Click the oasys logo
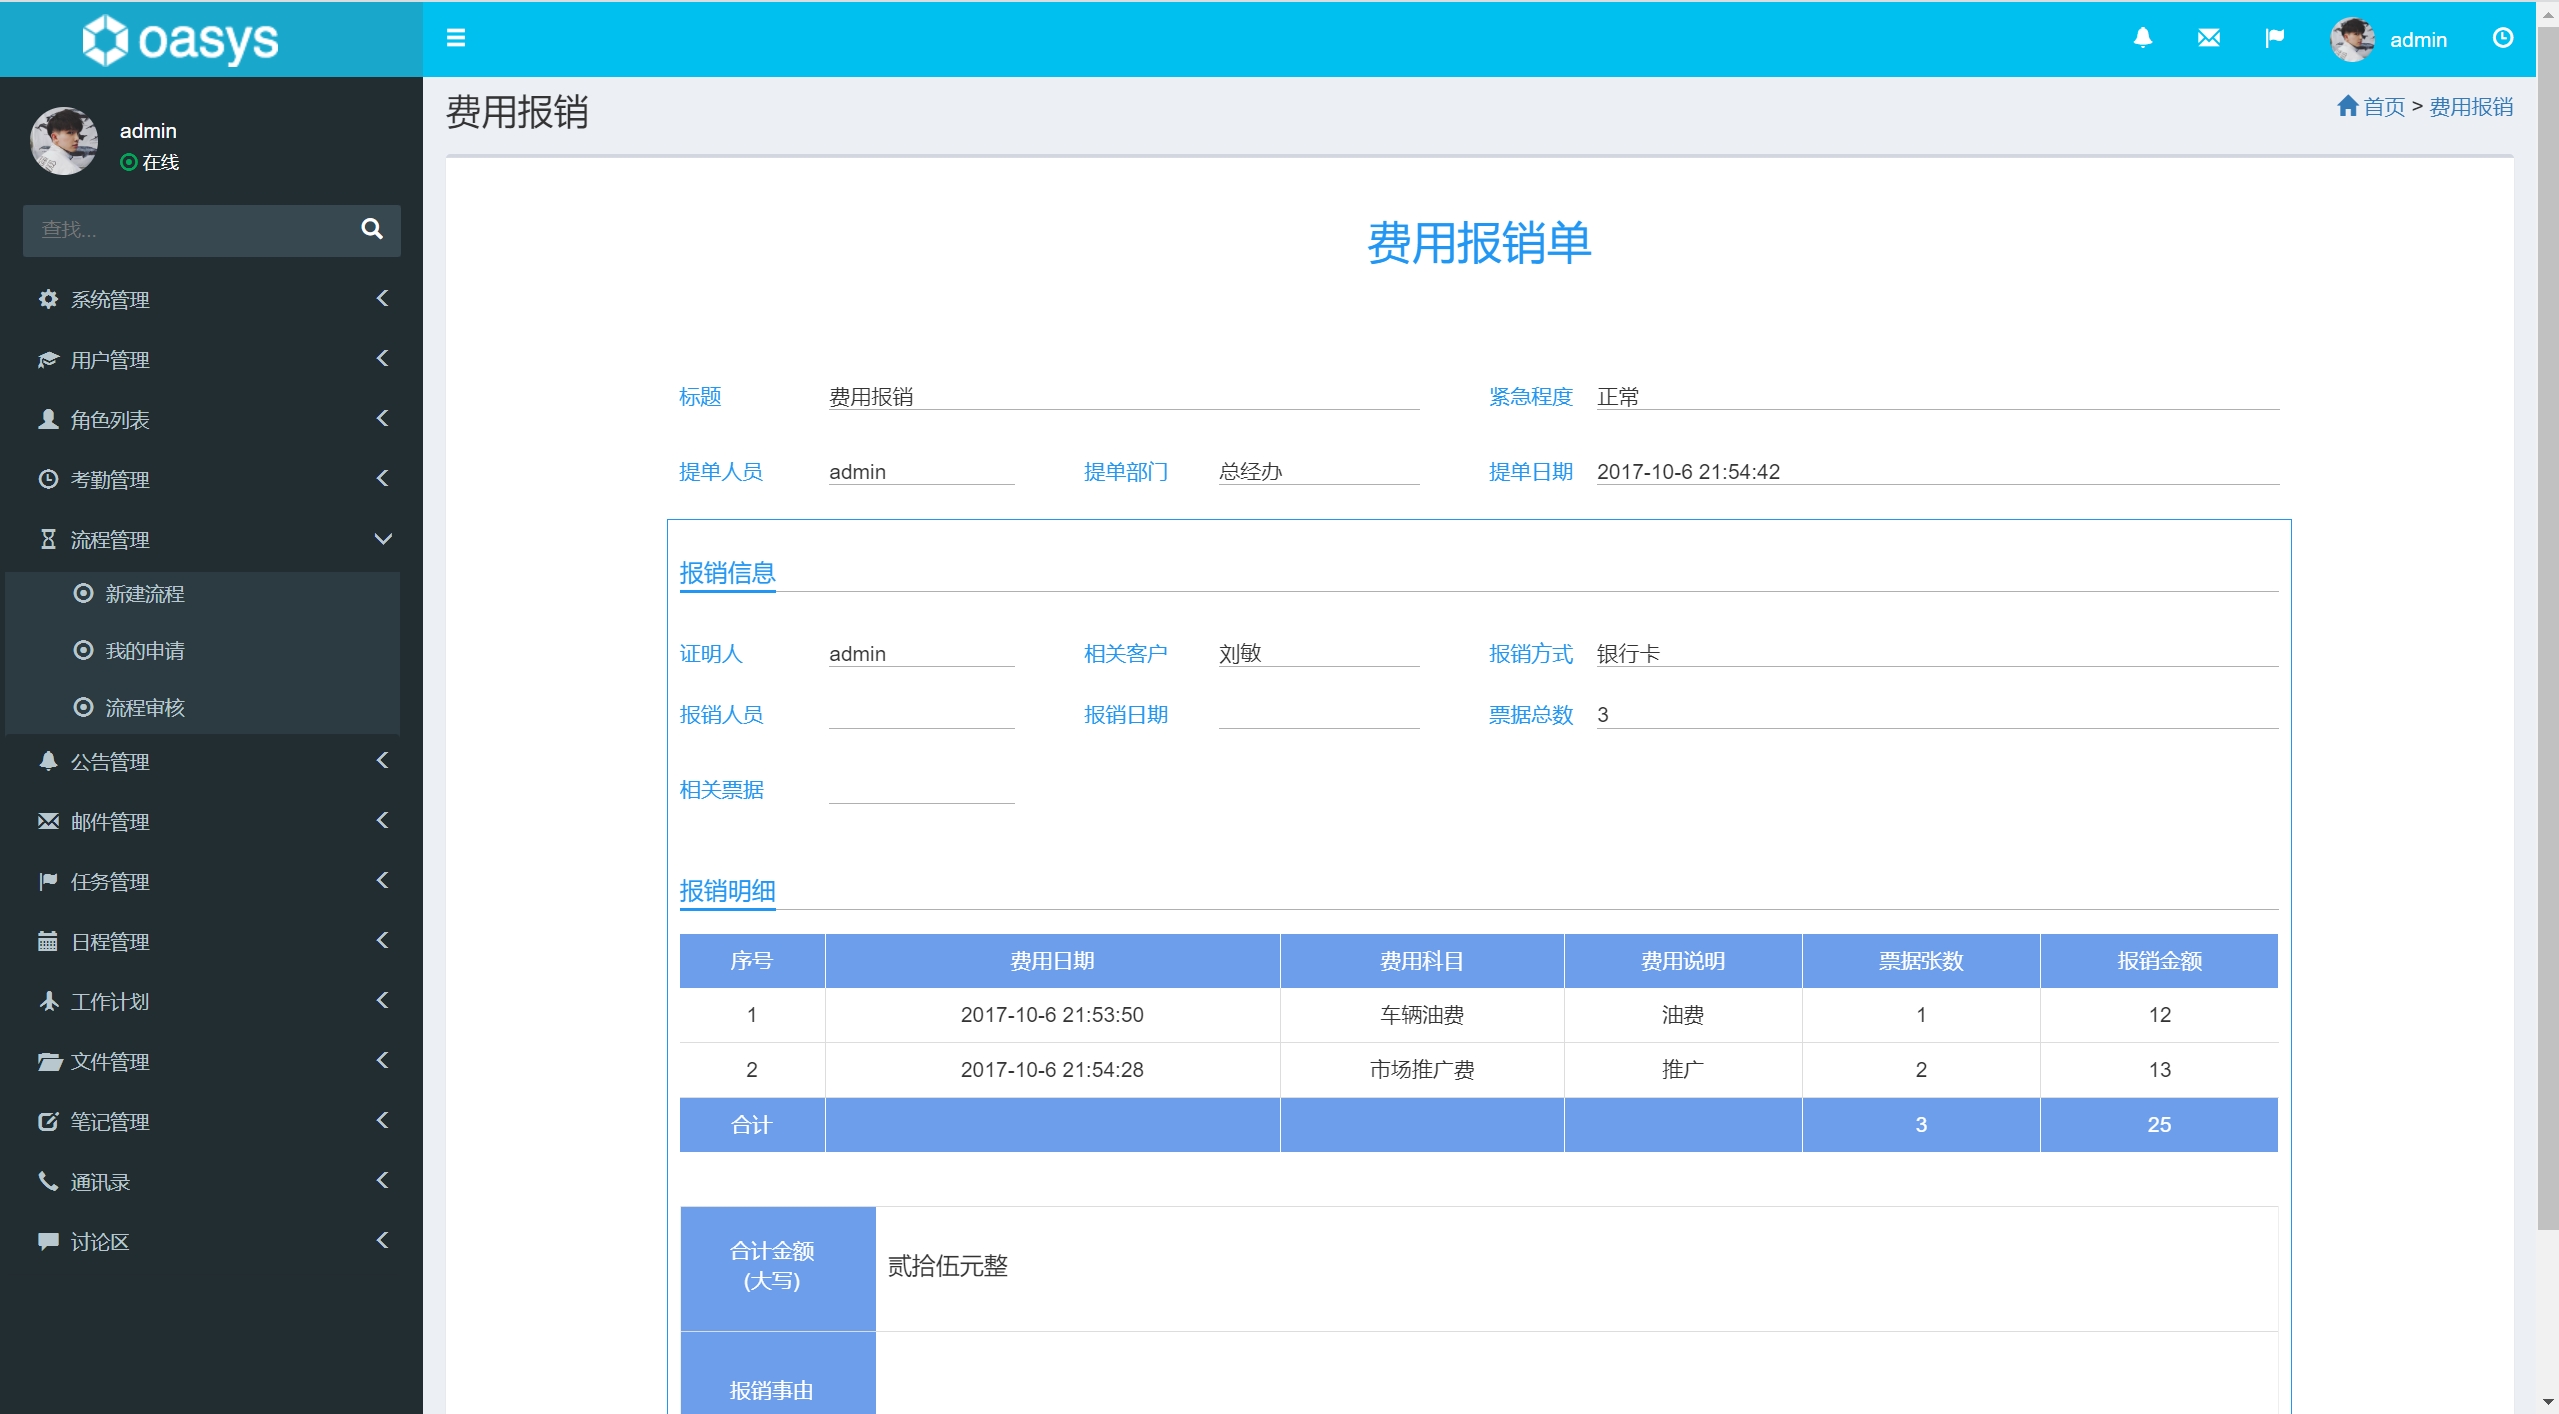The height and width of the screenshot is (1414, 2559). click(180, 40)
